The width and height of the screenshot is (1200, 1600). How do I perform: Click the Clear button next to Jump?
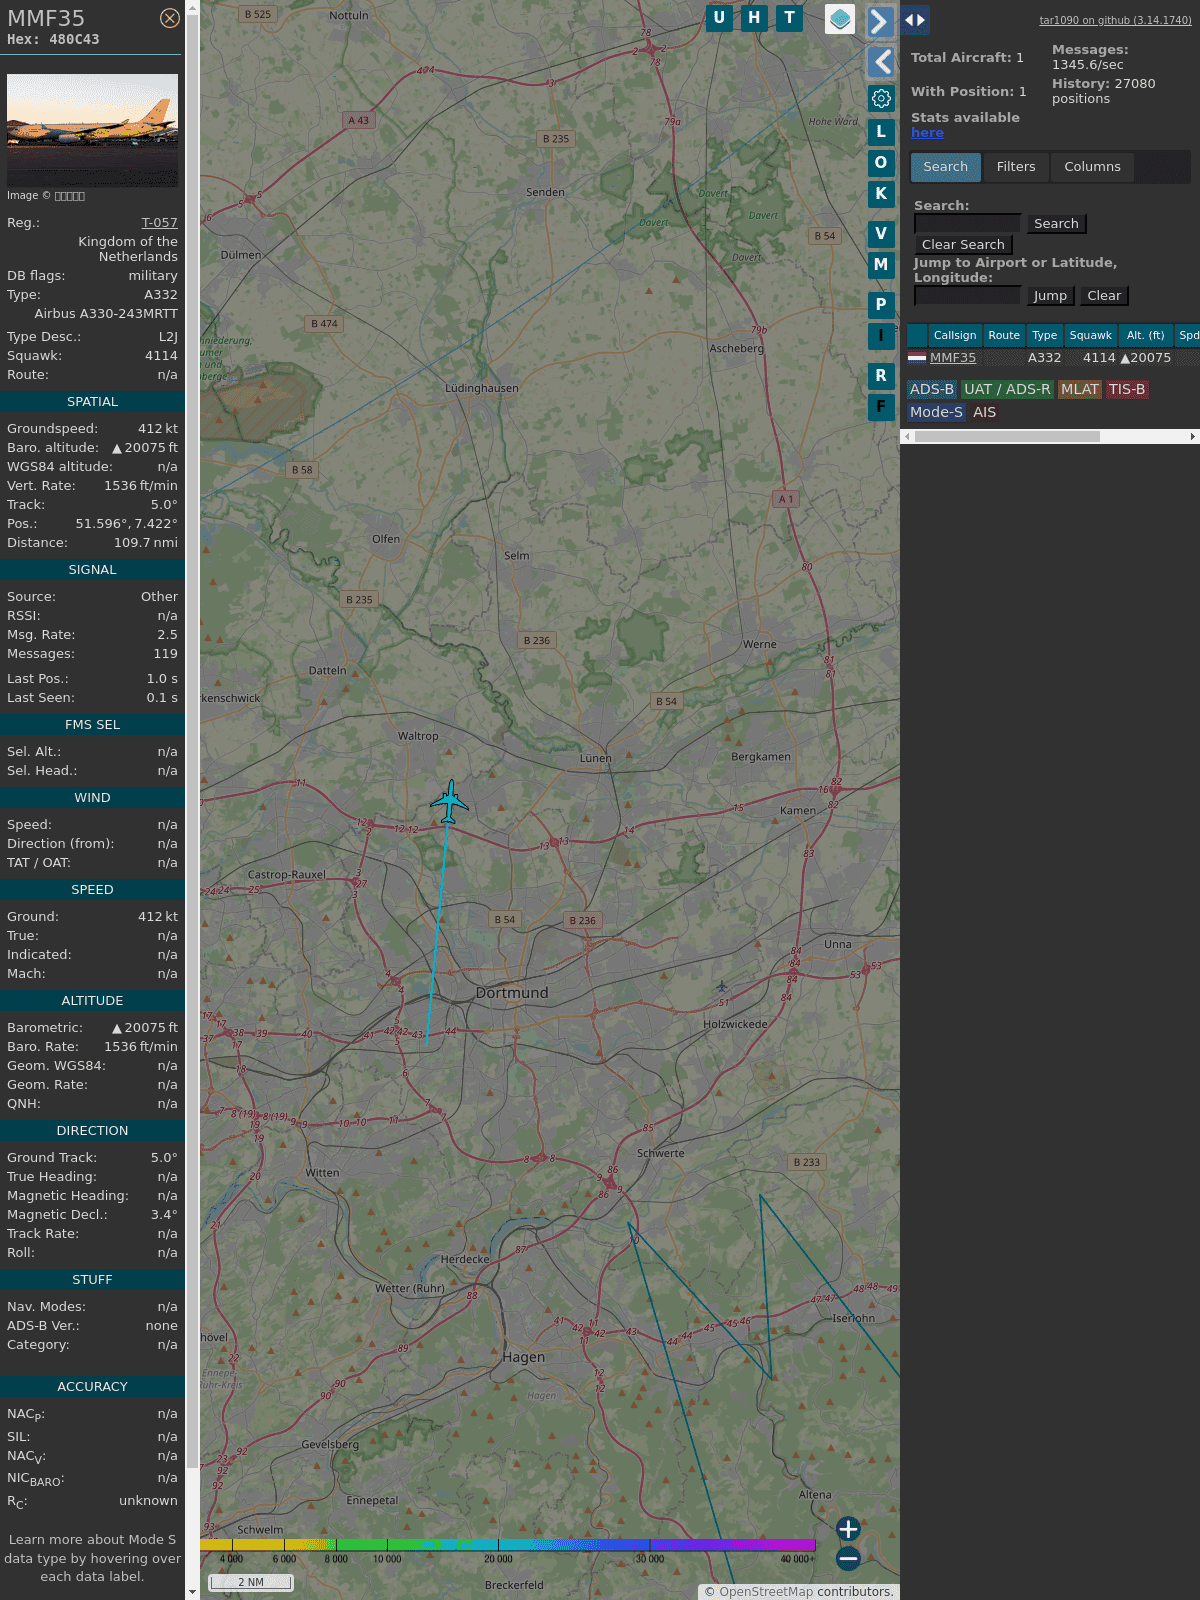(x=1104, y=296)
